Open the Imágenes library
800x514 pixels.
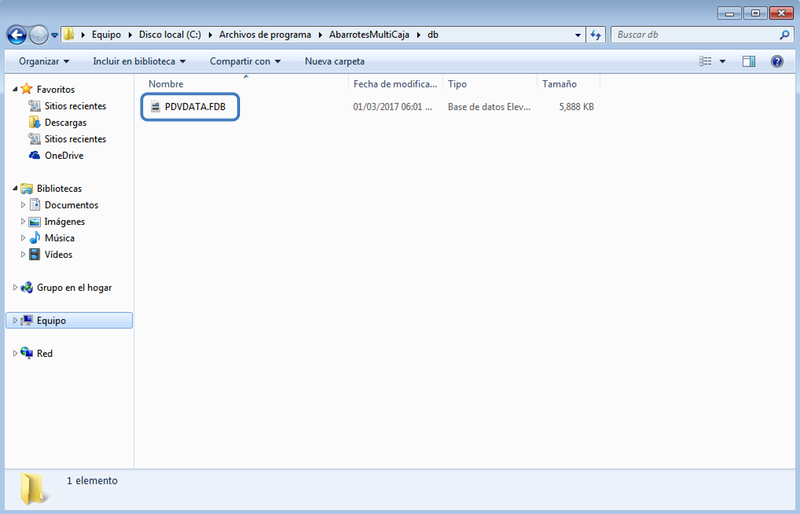pos(64,222)
